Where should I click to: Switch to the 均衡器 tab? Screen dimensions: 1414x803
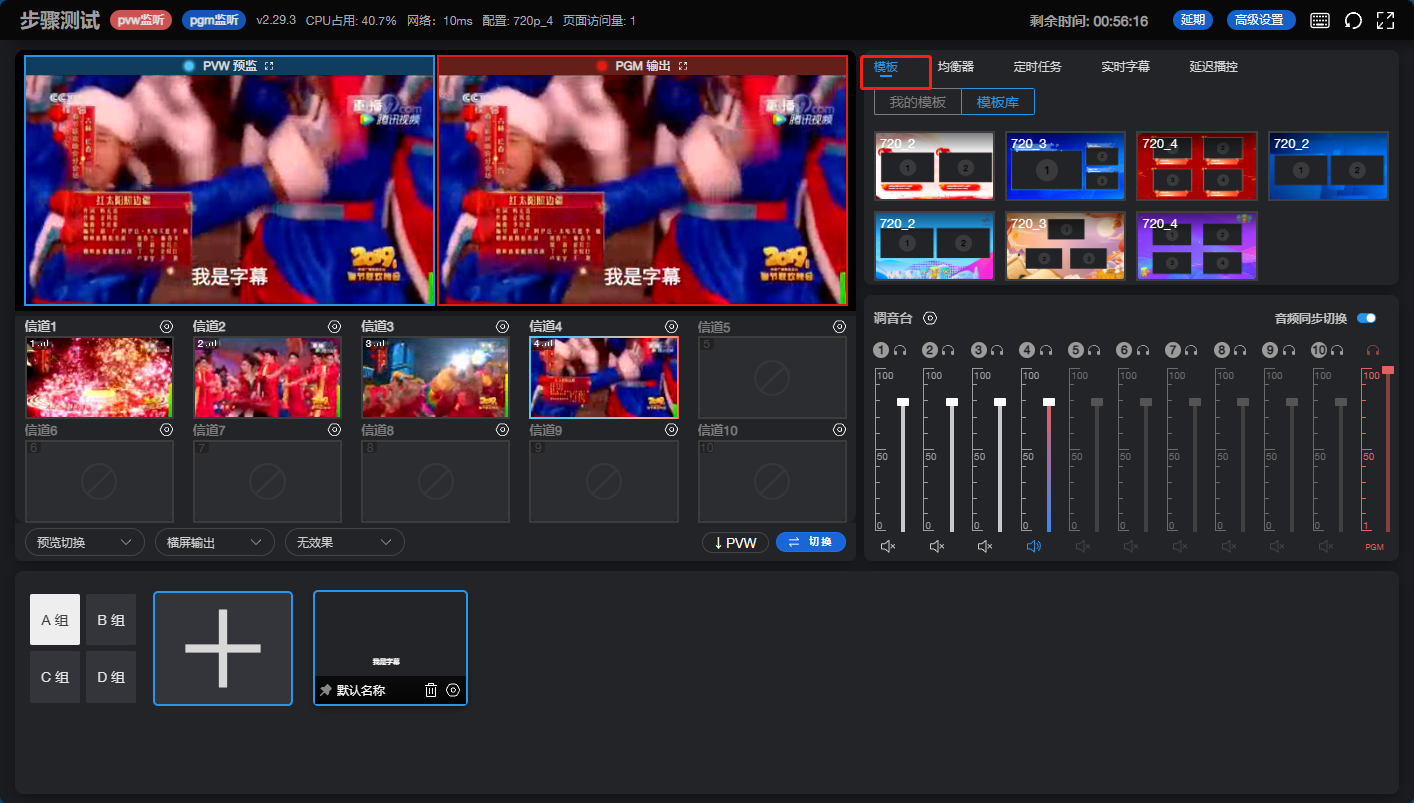956,67
